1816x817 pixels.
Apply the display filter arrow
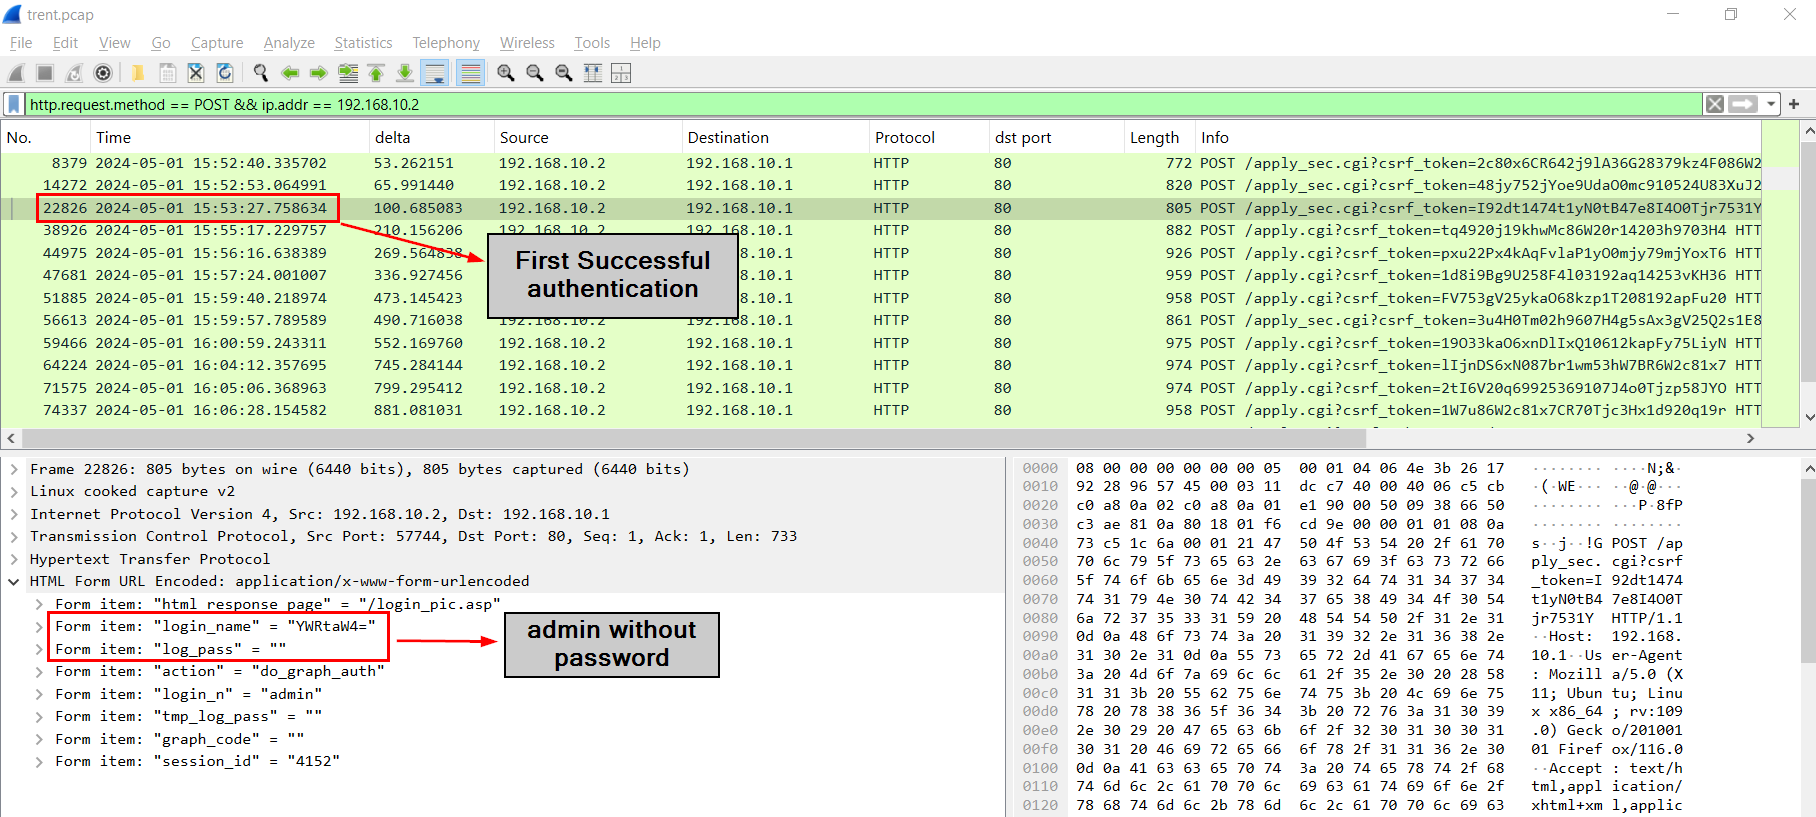pos(1744,104)
